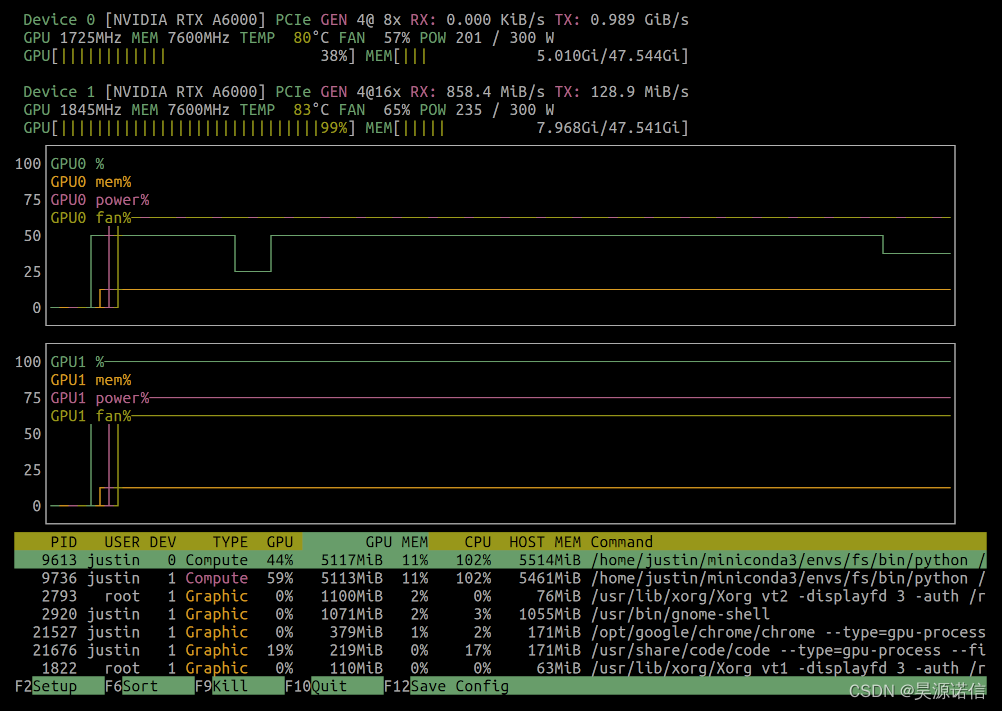Select Xorg vt2 process PID 2793
This screenshot has width=1002, height=711.
coord(500,596)
